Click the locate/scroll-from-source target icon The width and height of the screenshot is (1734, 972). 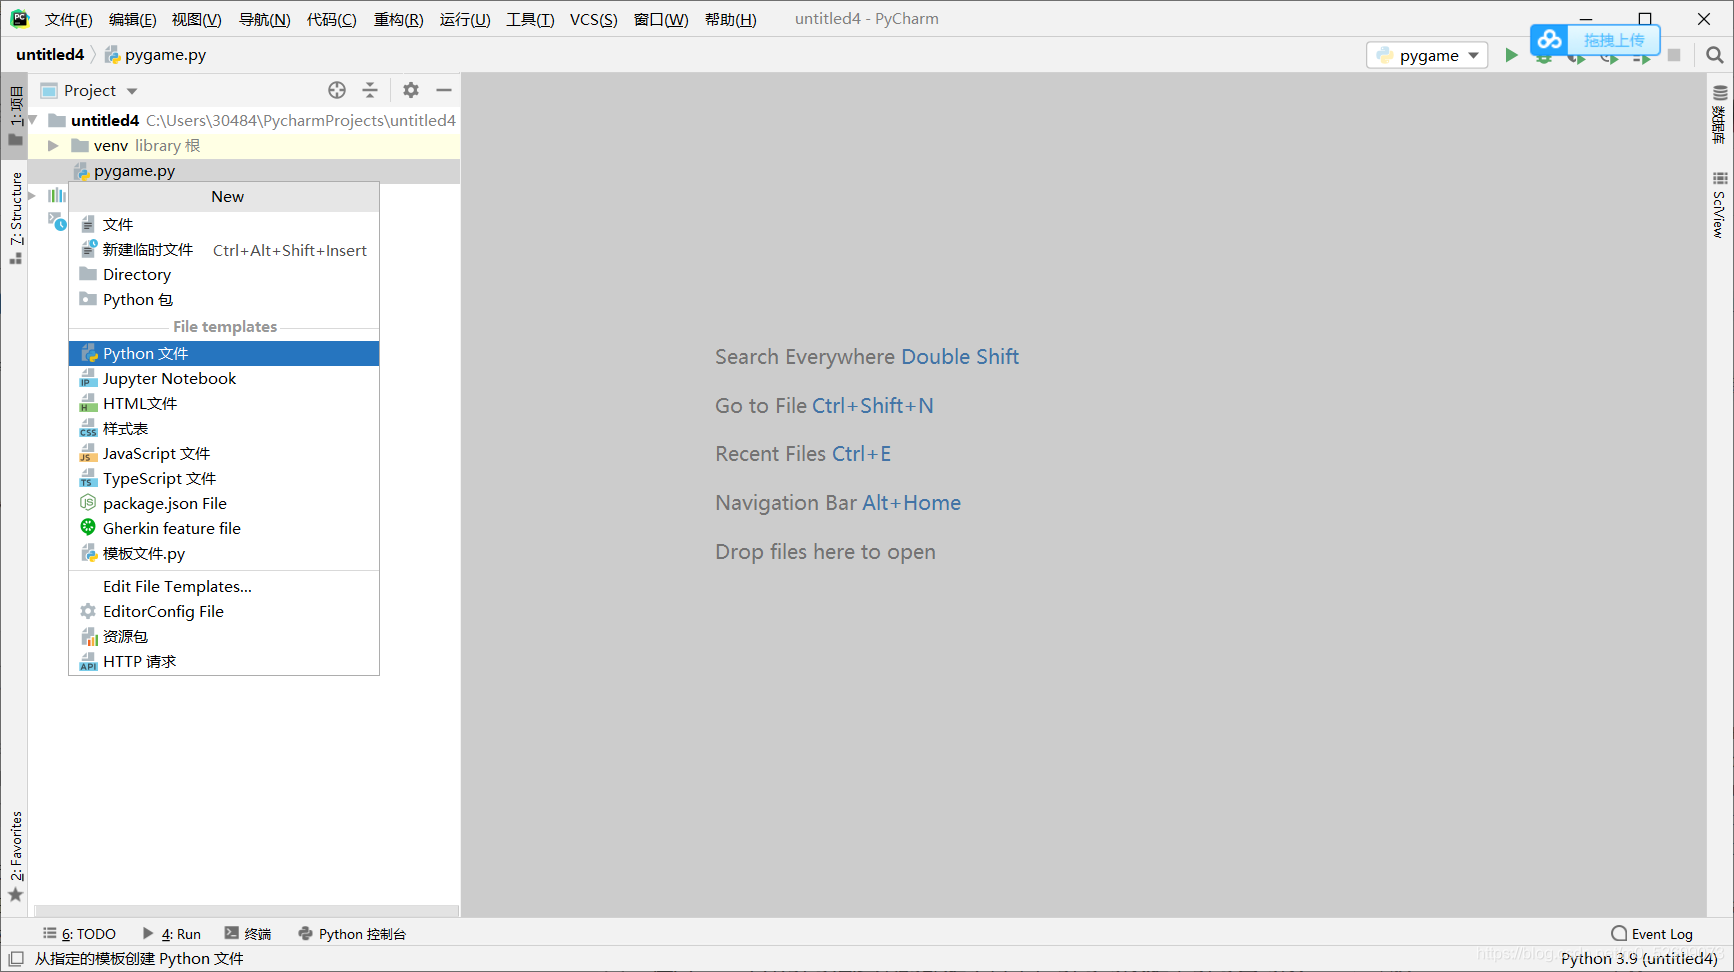tap(337, 90)
